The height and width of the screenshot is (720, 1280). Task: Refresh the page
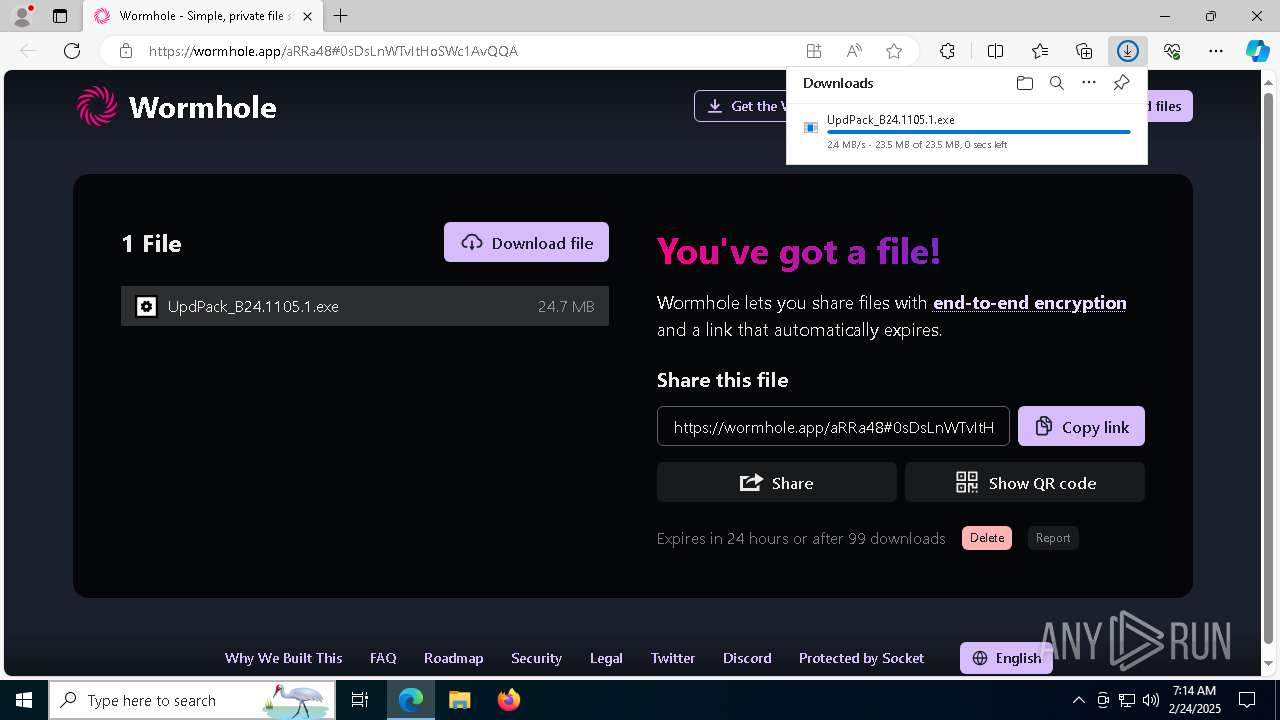click(72, 51)
